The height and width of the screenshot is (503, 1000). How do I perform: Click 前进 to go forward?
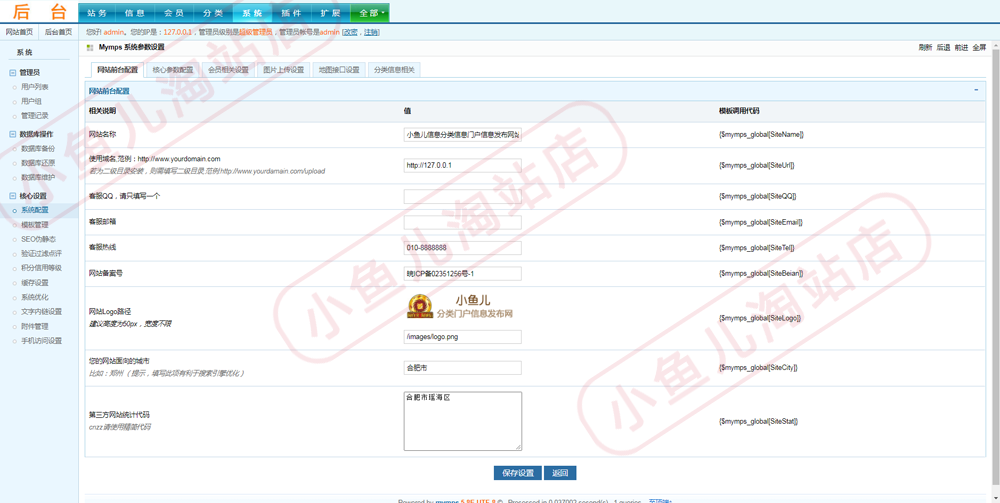961,47
